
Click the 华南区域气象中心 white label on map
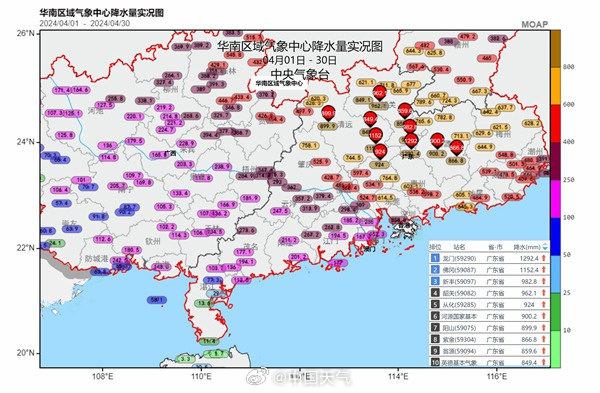tap(279, 83)
